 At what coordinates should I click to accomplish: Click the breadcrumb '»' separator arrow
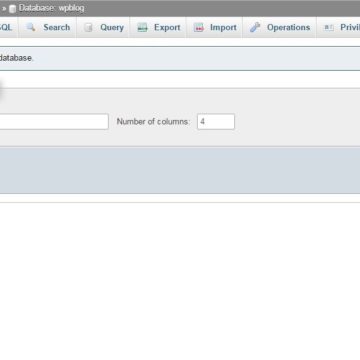[x=4, y=9]
